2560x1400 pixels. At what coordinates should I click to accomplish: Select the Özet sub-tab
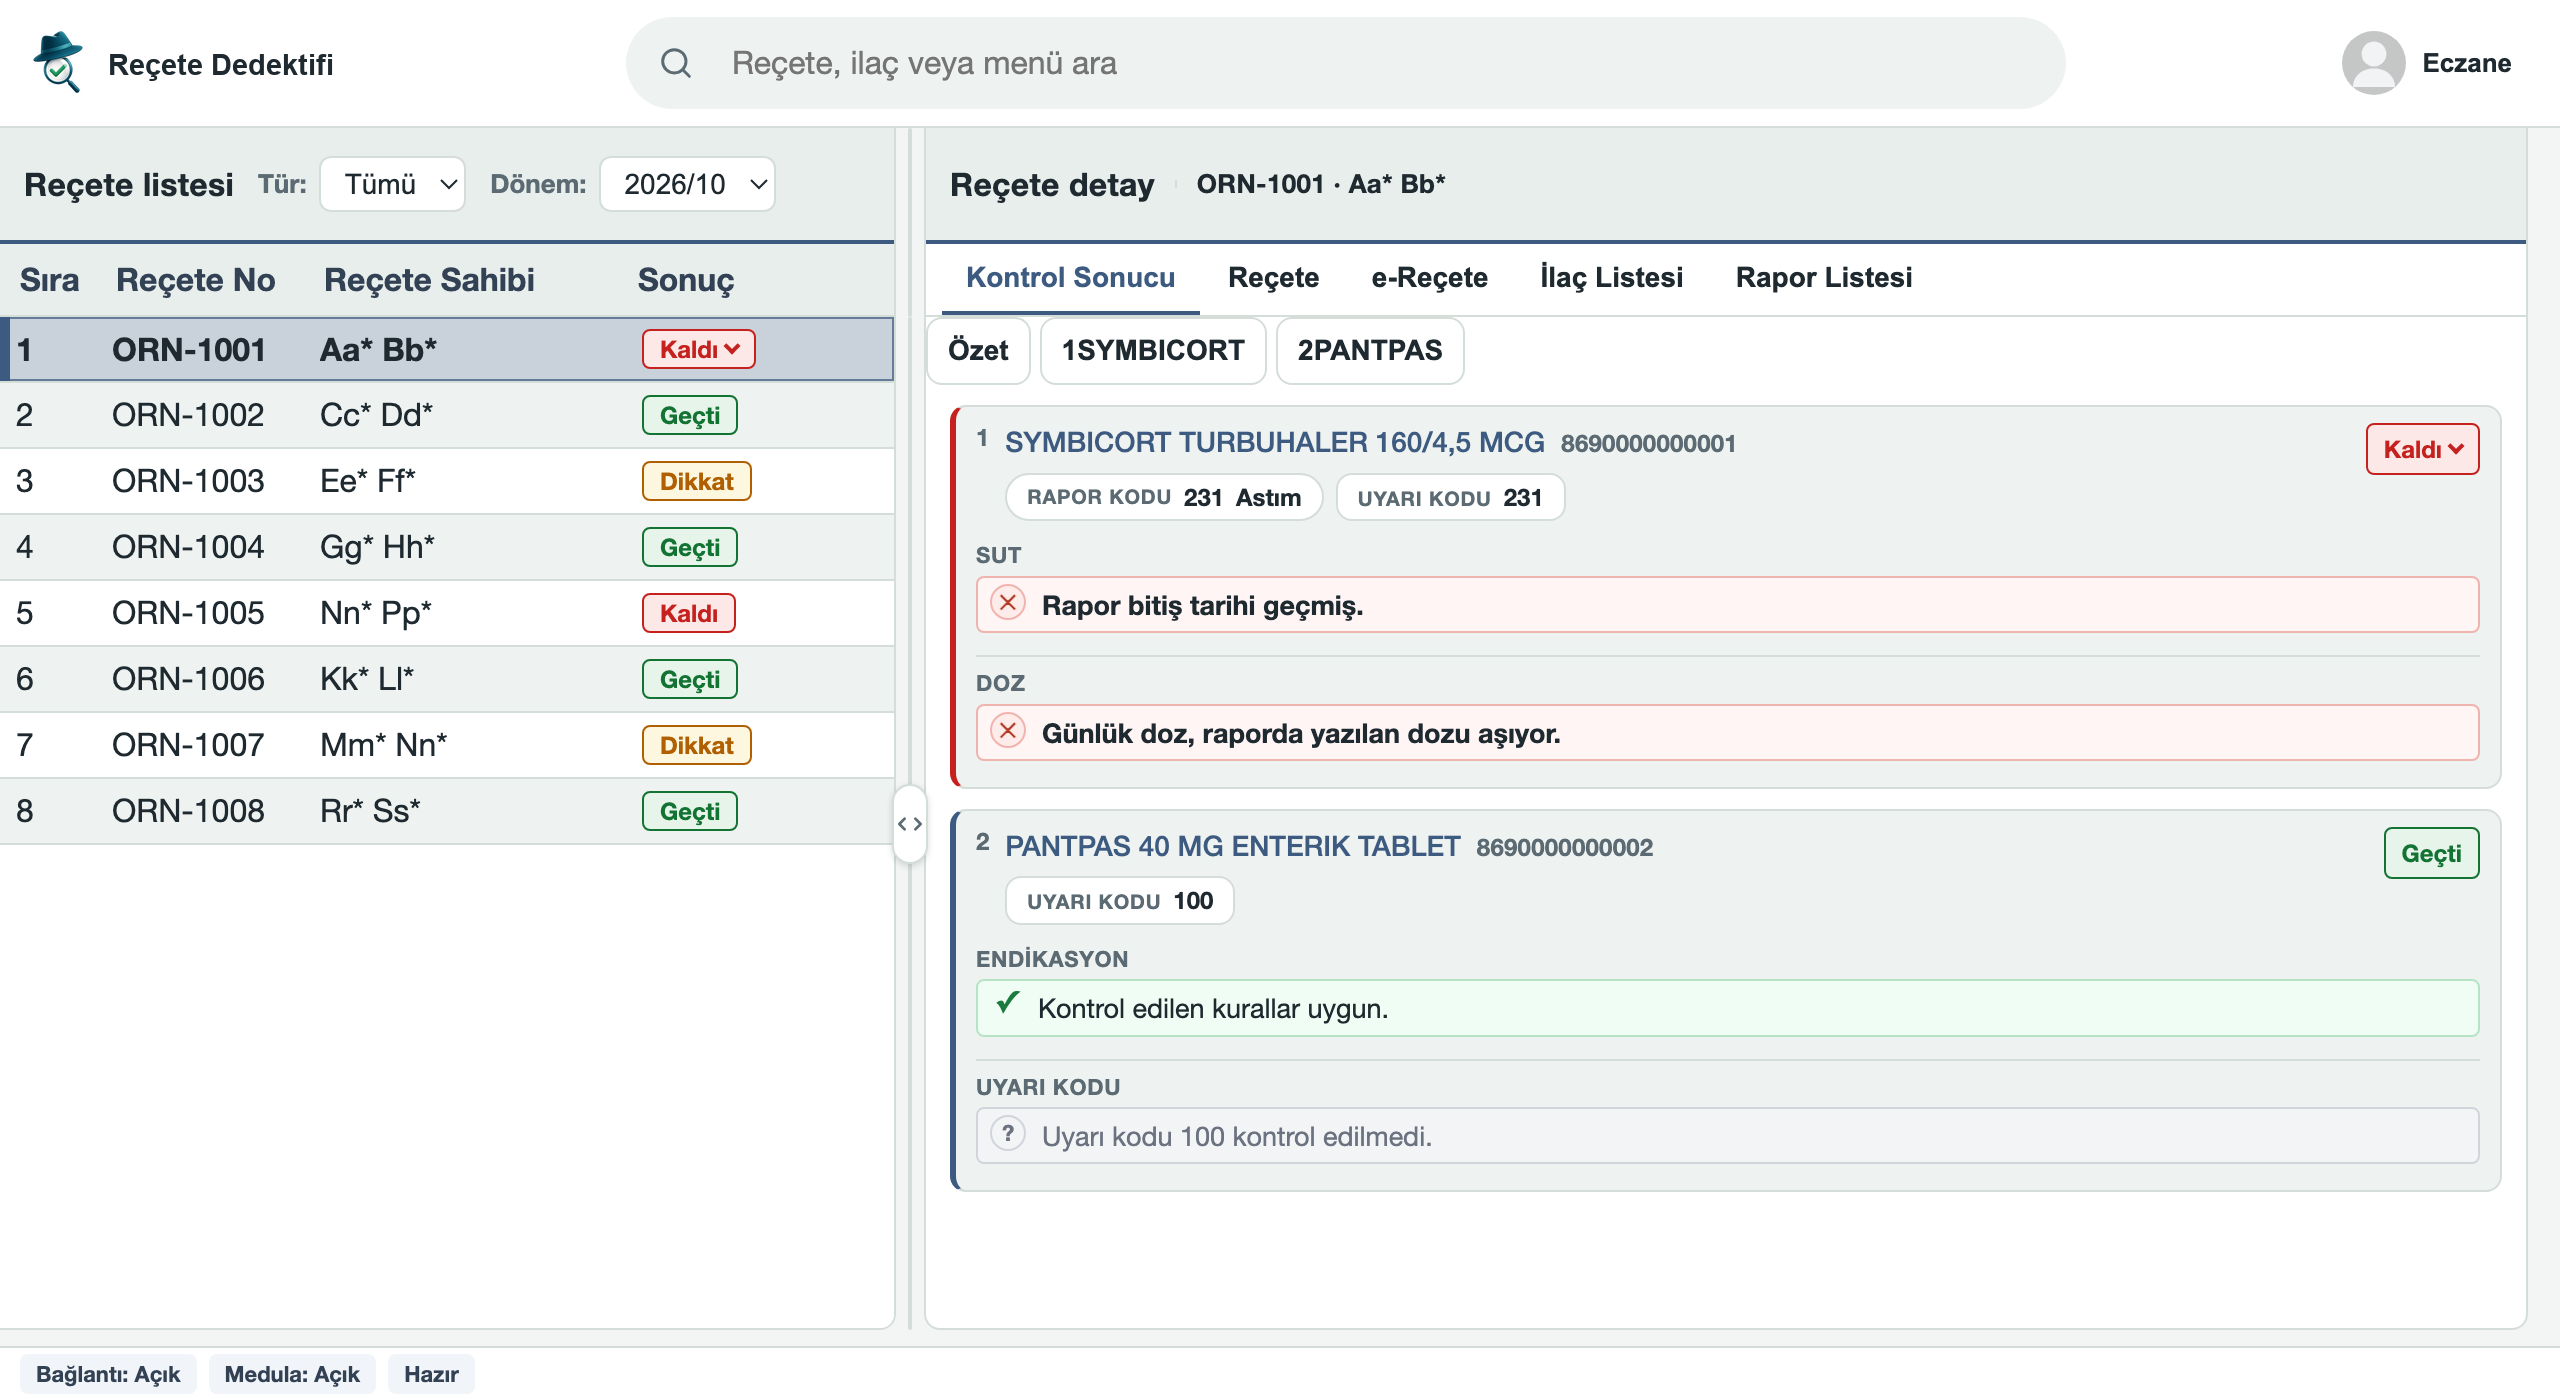[x=978, y=350]
